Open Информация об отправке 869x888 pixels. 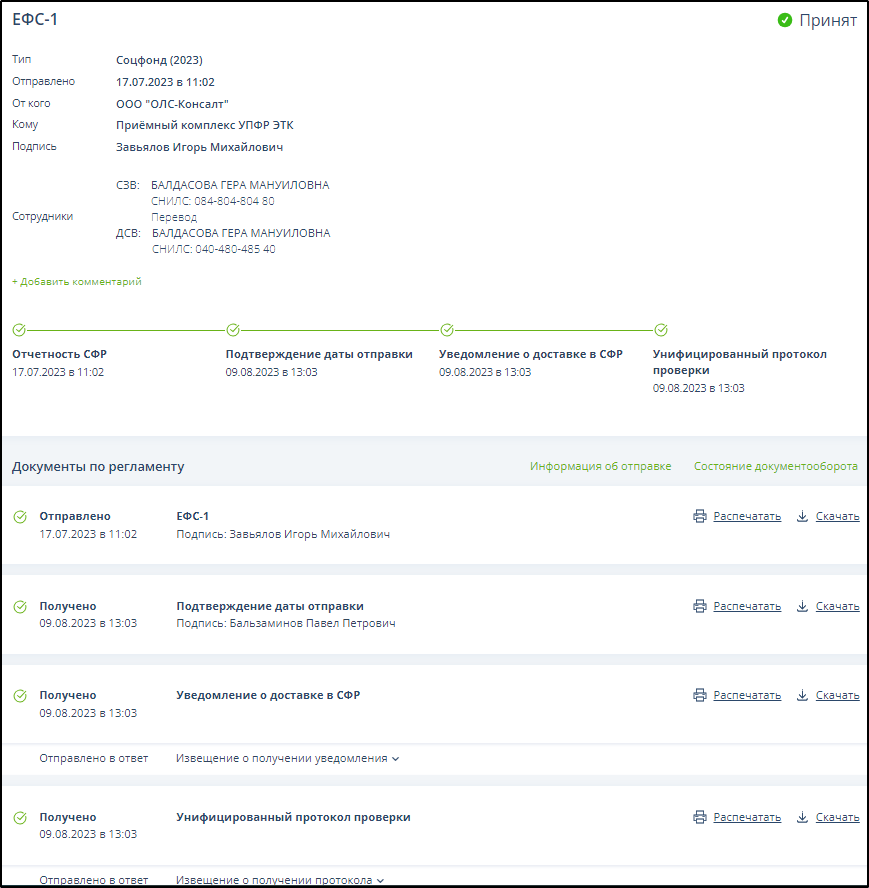(600, 466)
